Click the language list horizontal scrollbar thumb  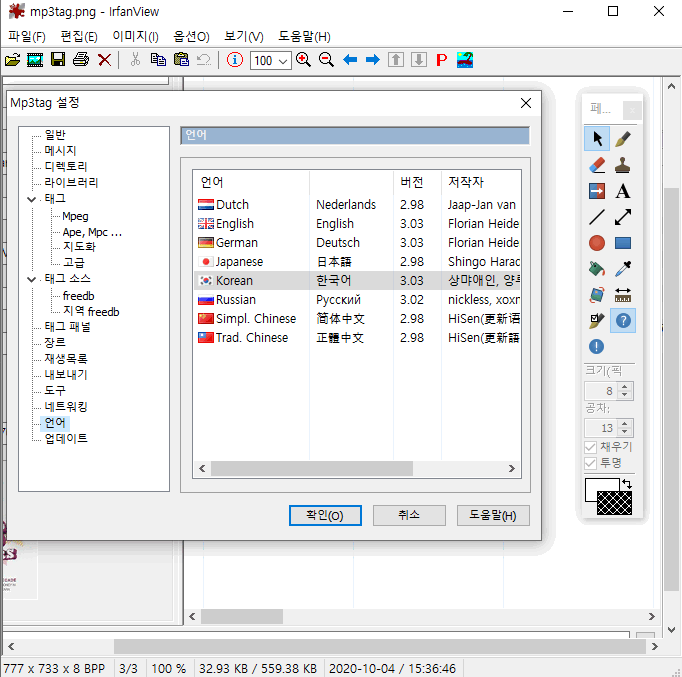pyautogui.click(x=312, y=468)
